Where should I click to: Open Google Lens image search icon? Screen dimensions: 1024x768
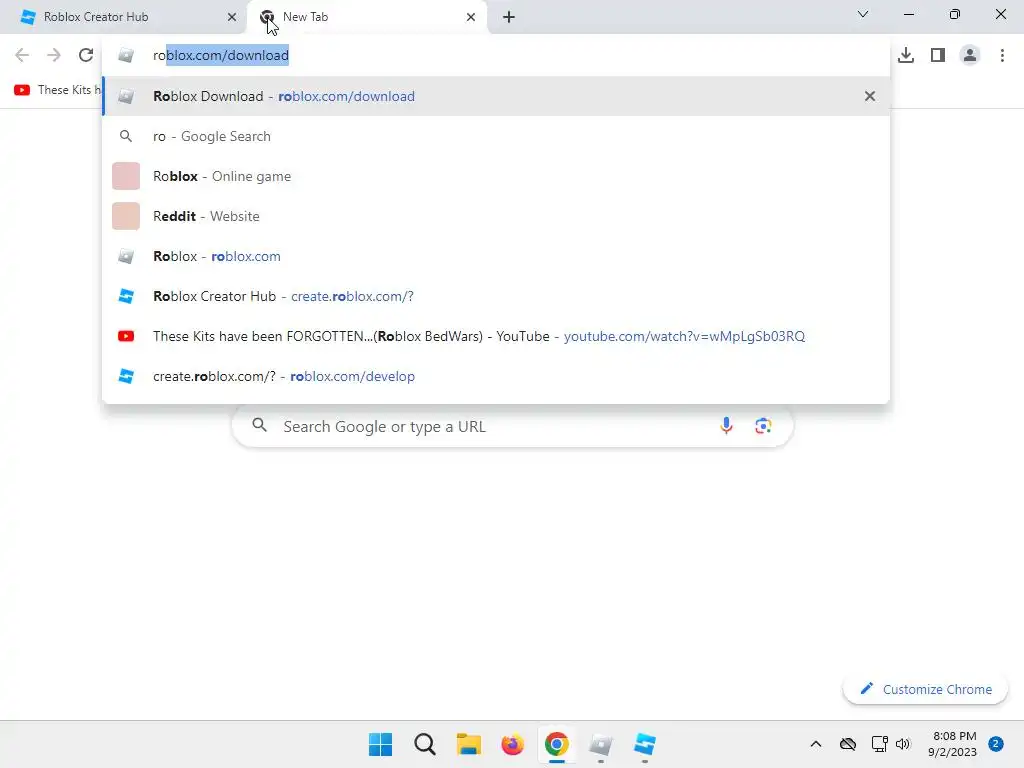(763, 426)
